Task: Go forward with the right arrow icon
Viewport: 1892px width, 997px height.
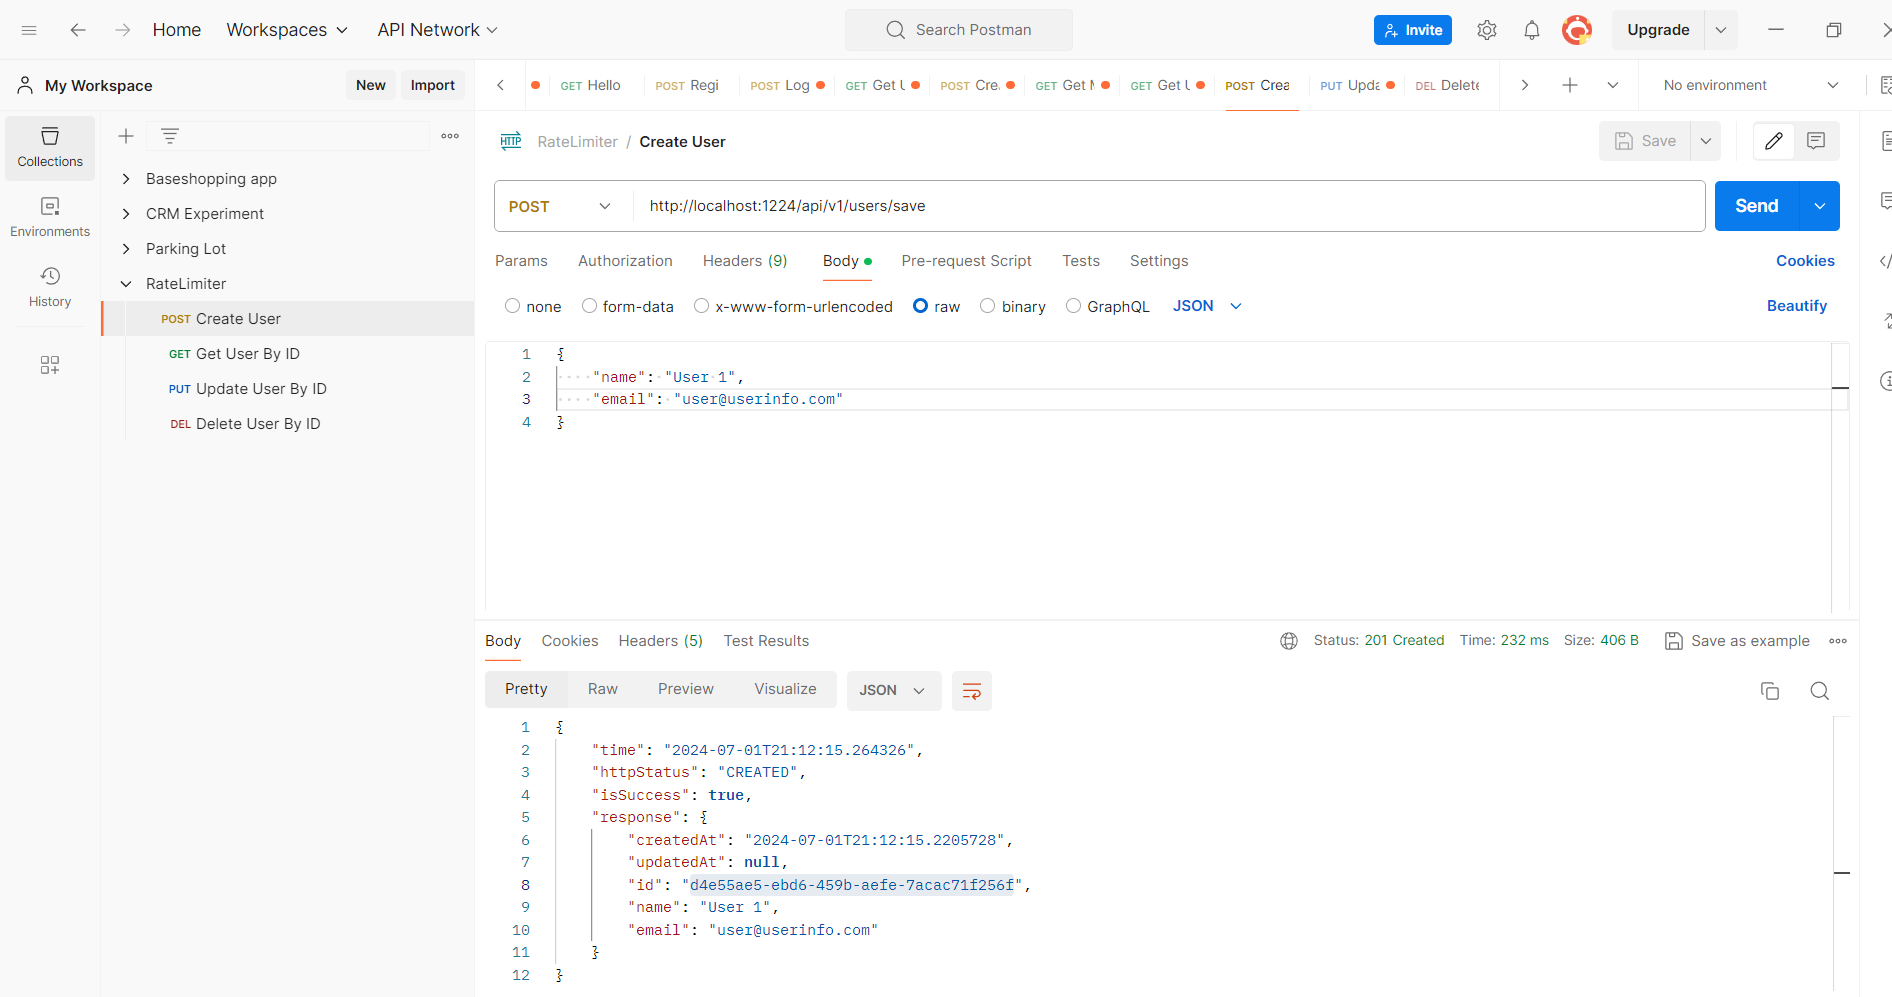Action: point(122,30)
